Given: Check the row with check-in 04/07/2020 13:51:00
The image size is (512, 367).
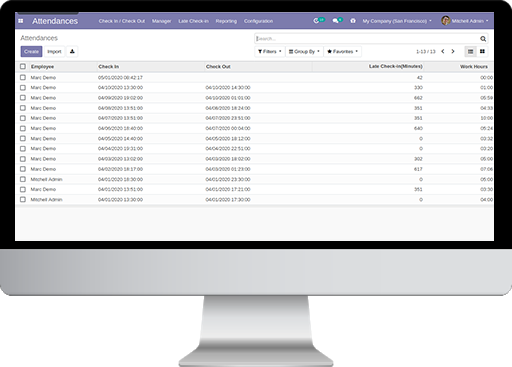Looking at the screenshot, I should point(23,118).
